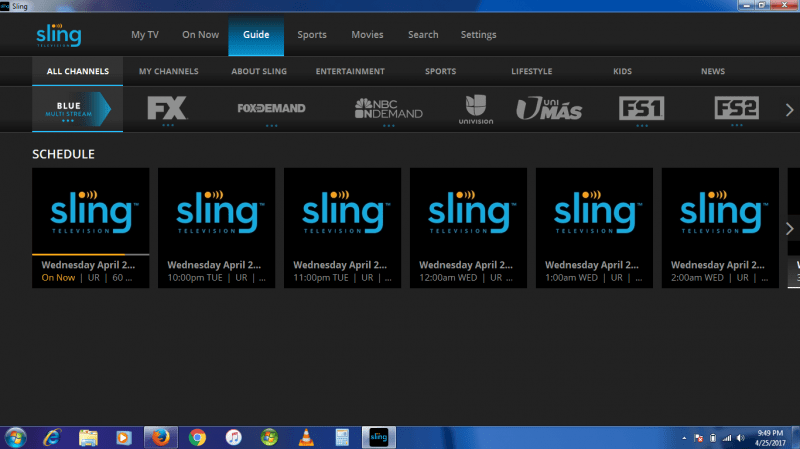The height and width of the screenshot is (449, 800).
Task: Open the NBC On Demand channel
Action: (389, 108)
